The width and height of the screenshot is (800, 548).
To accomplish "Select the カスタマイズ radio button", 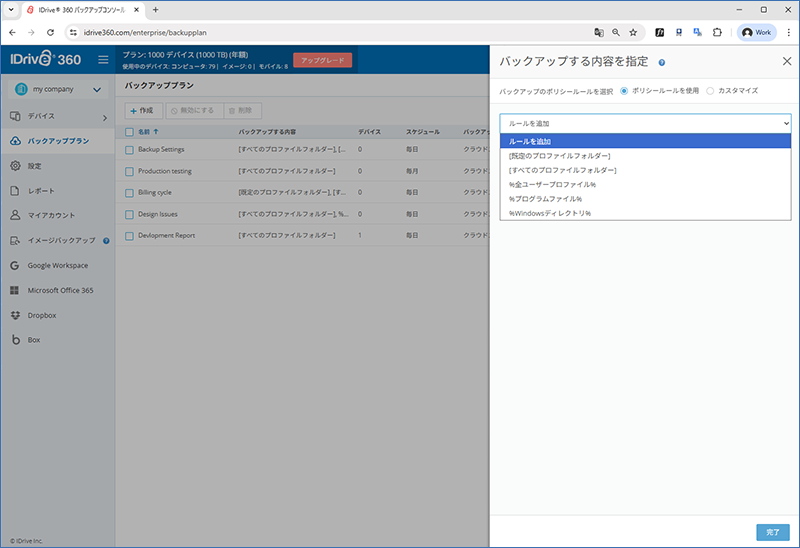I will [x=710, y=90].
